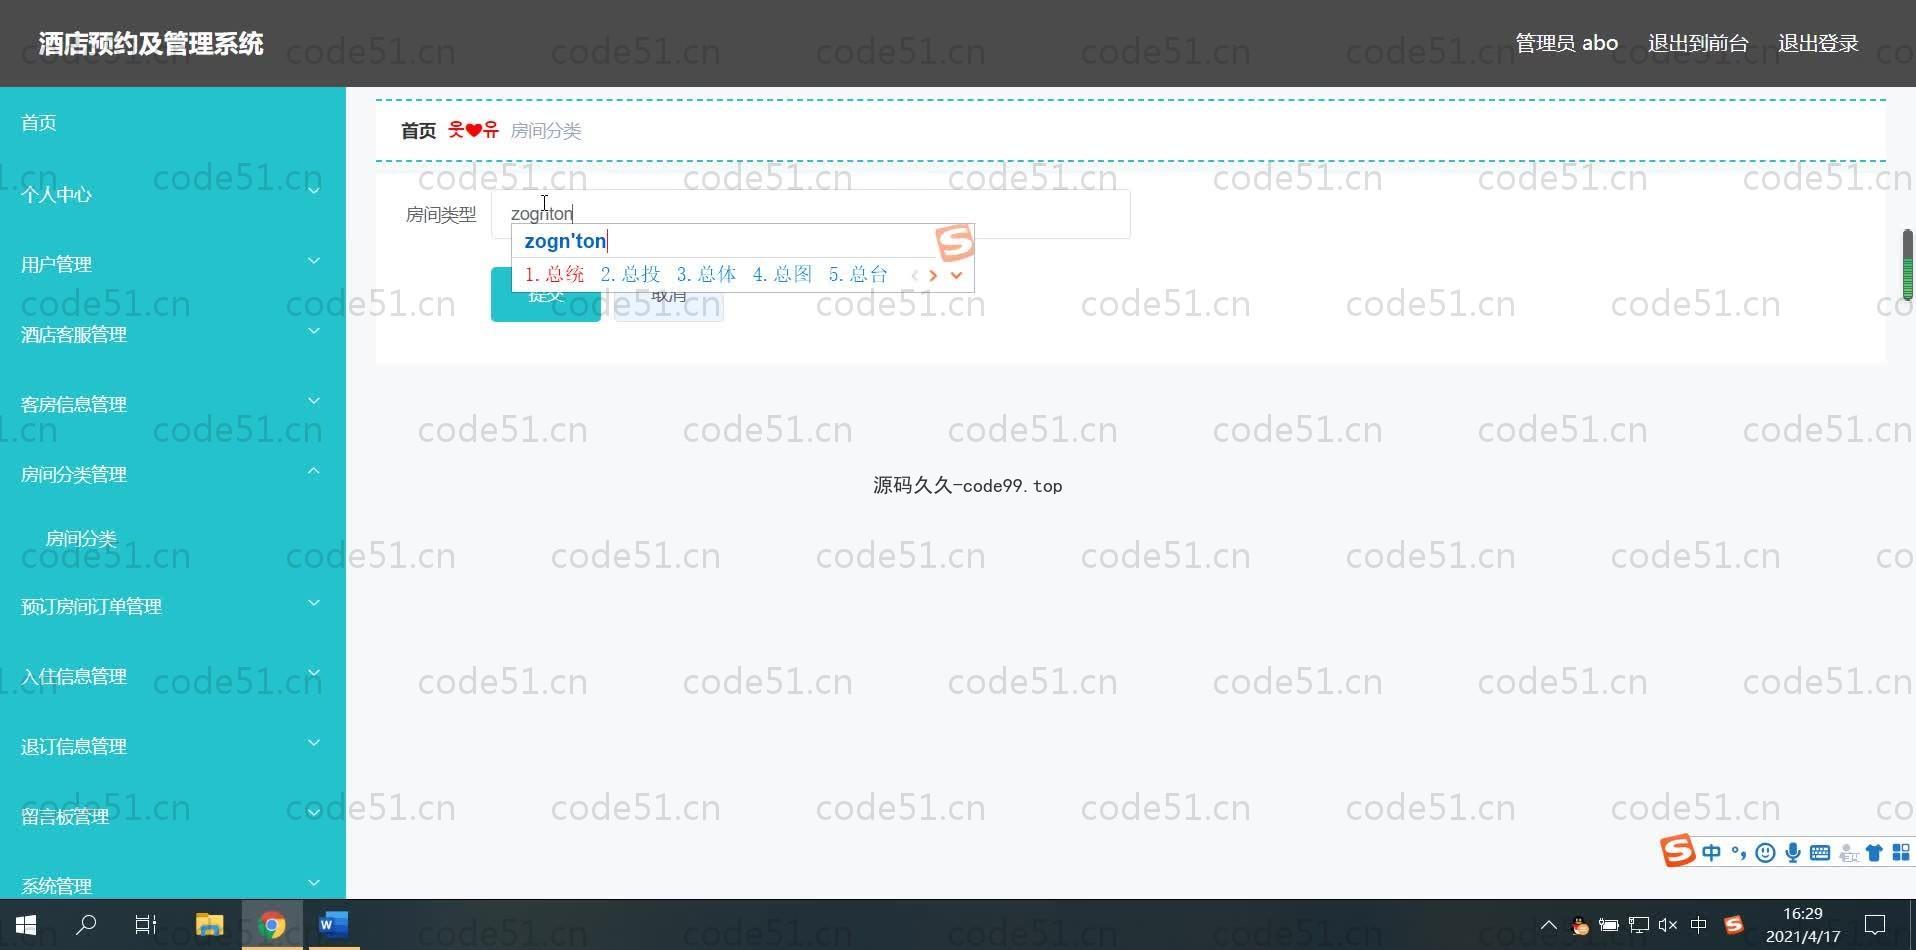Click 退出登录 in the header

(1818, 43)
